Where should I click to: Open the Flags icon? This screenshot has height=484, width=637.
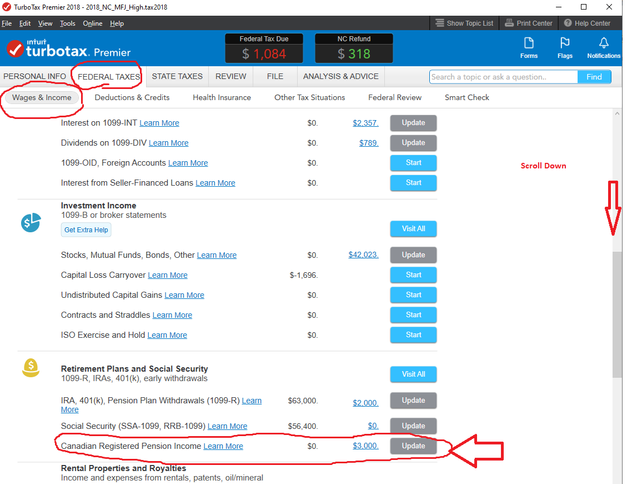[x=565, y=48]
